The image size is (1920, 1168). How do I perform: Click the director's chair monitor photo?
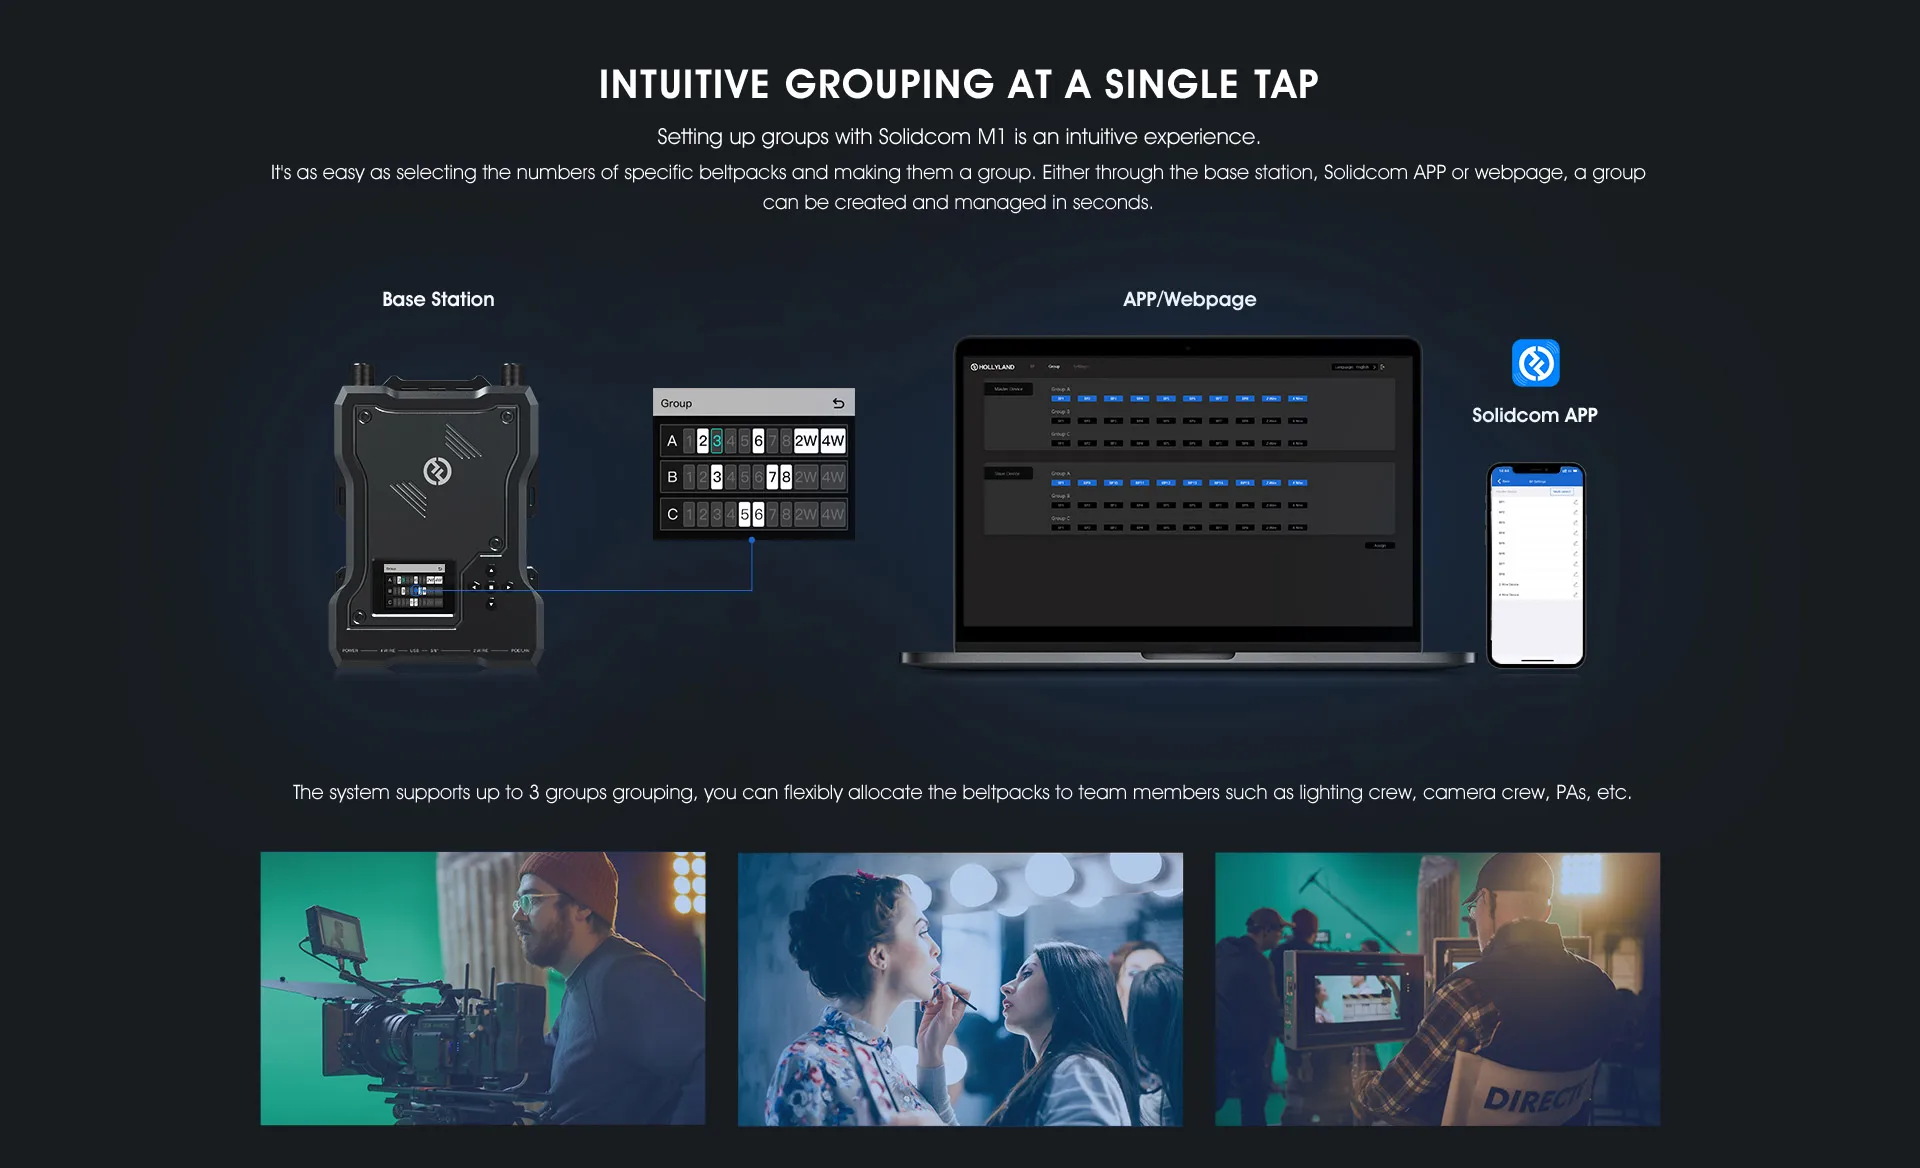click(1437, 988)
